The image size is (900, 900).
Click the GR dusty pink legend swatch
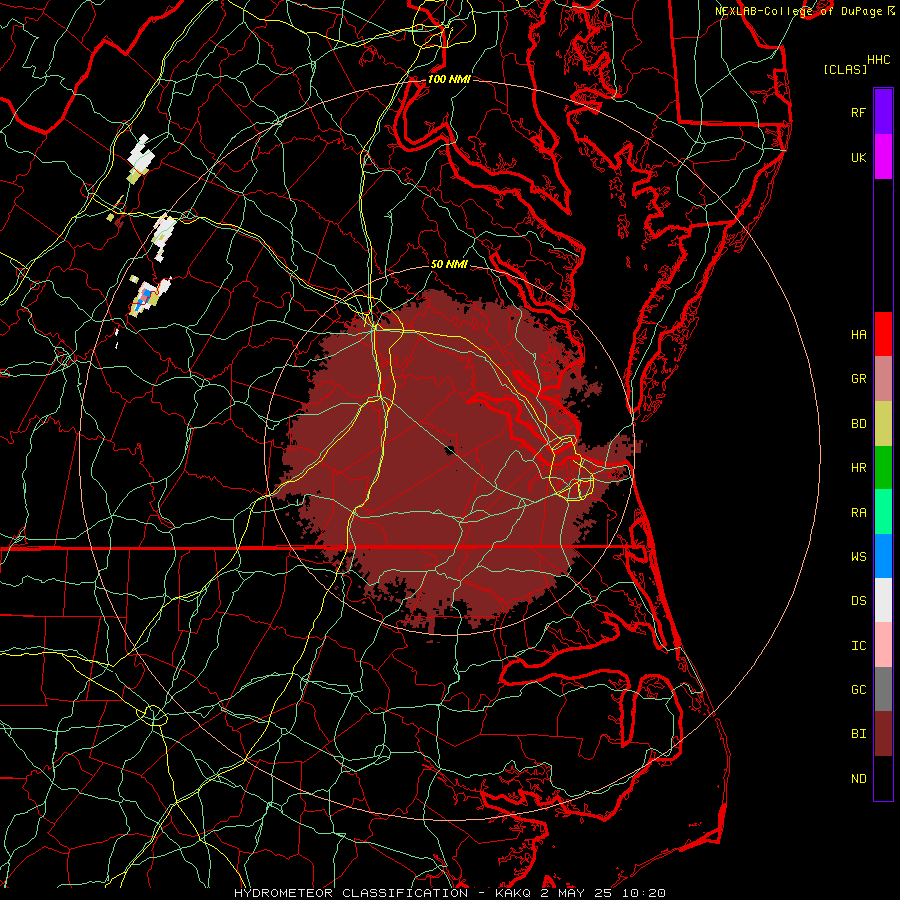883,379
